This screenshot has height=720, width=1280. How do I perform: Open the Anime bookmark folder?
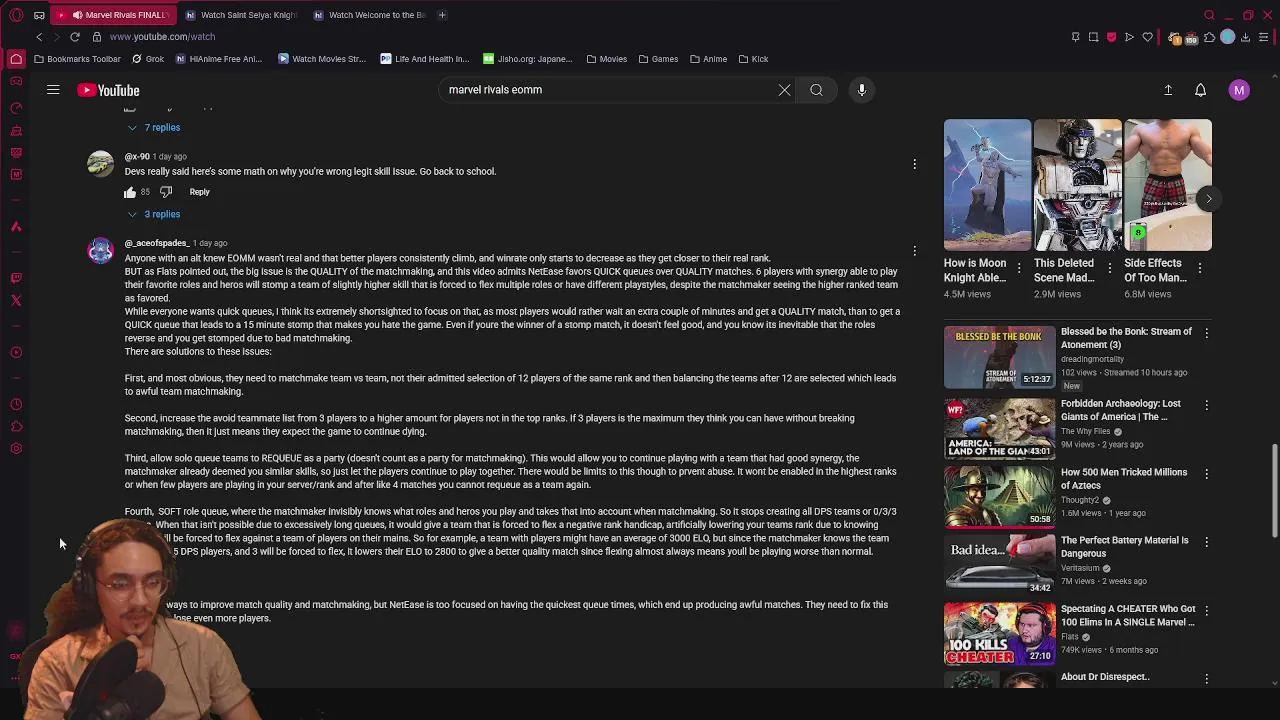click(708, 59)
